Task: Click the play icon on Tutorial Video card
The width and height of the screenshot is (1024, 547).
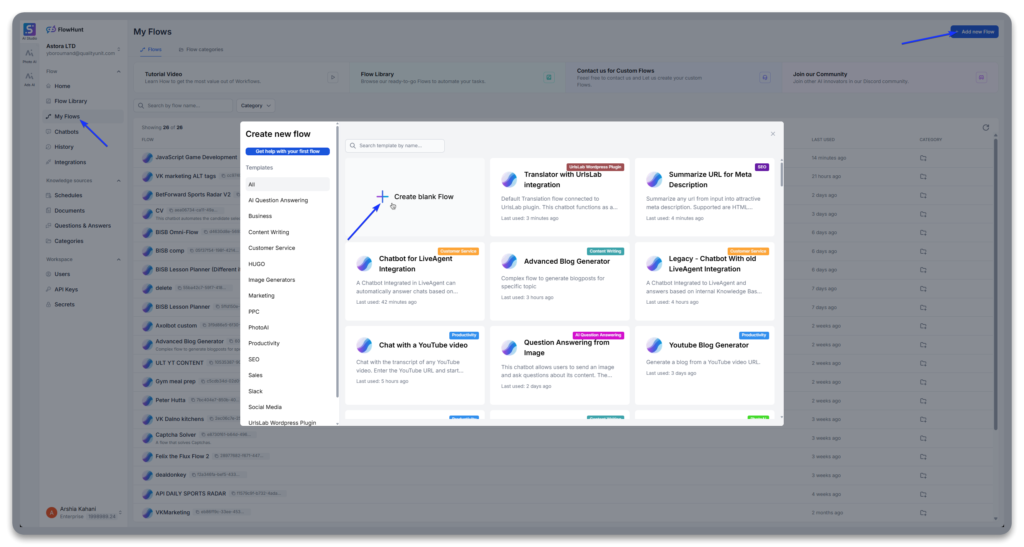Action: [332, 77]
